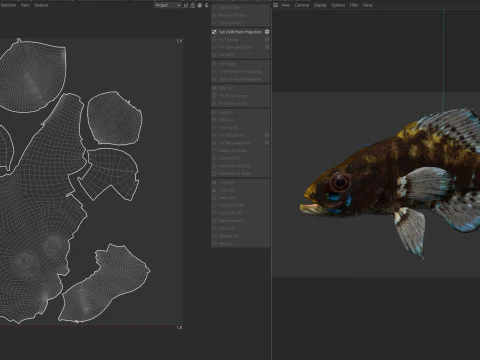Viewport: 480px width, 360px height.
Task: Open the Texture menu
Action: 41,5
